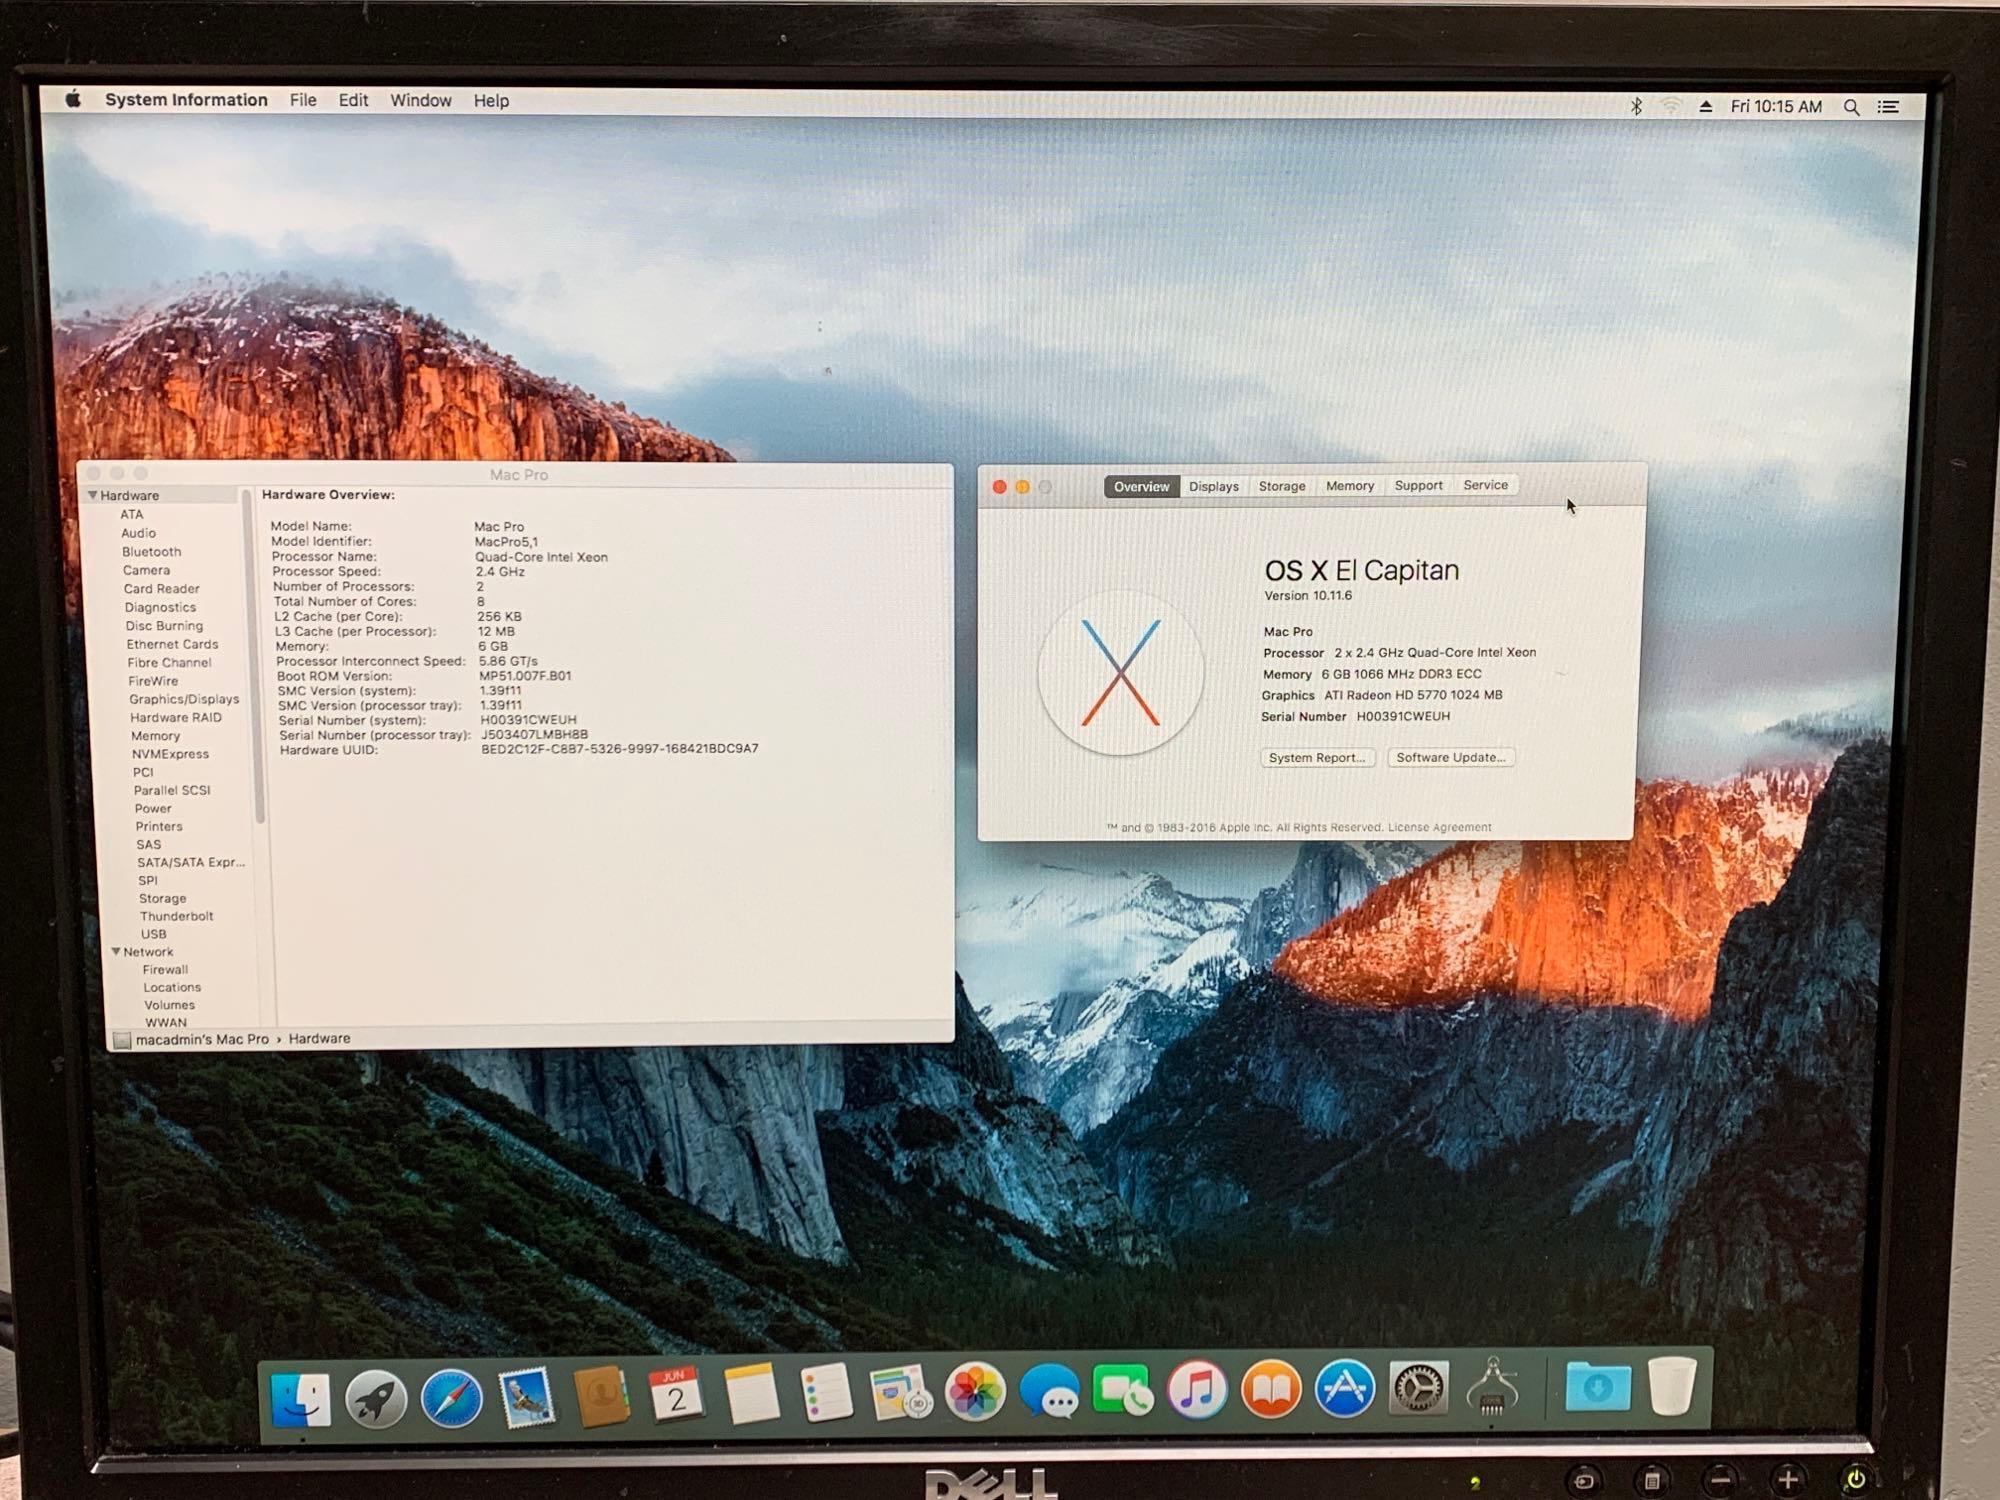Screen dimensions: 2000x1500
Task: Click the System Report button
Action: (1317, 757)
